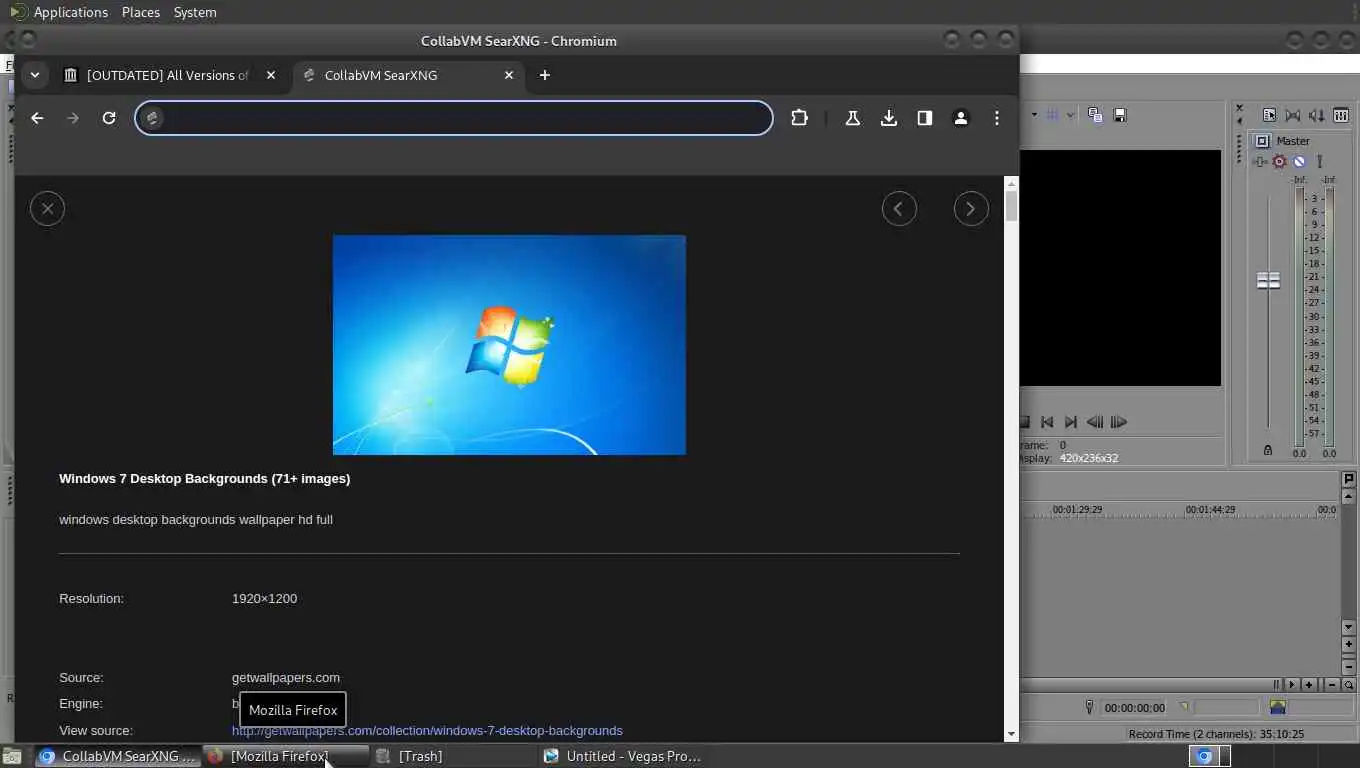This screenshot has width=1360, height=768.
Task: Click the Master bus icon in Vegas mixer
Action: 1262,141
